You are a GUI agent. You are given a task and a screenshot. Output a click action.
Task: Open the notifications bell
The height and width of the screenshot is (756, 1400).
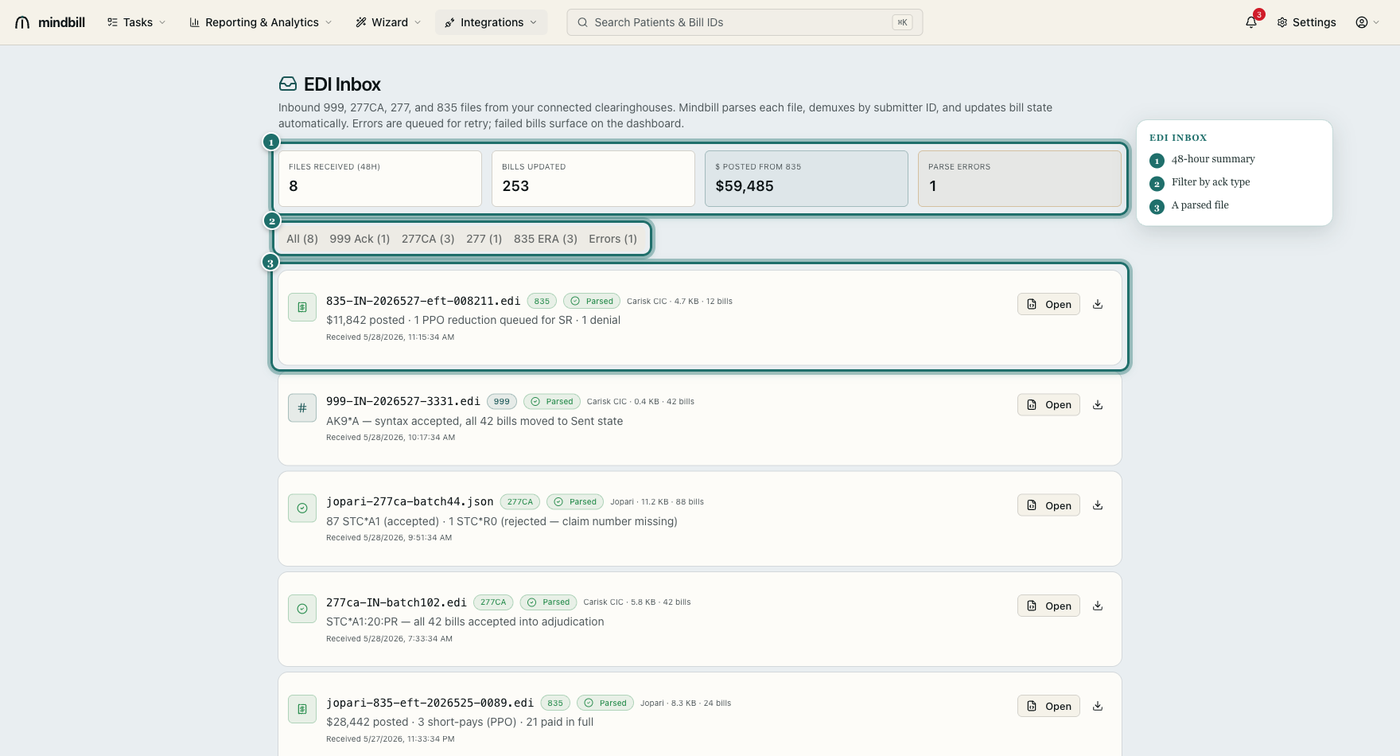point(1251,22)
